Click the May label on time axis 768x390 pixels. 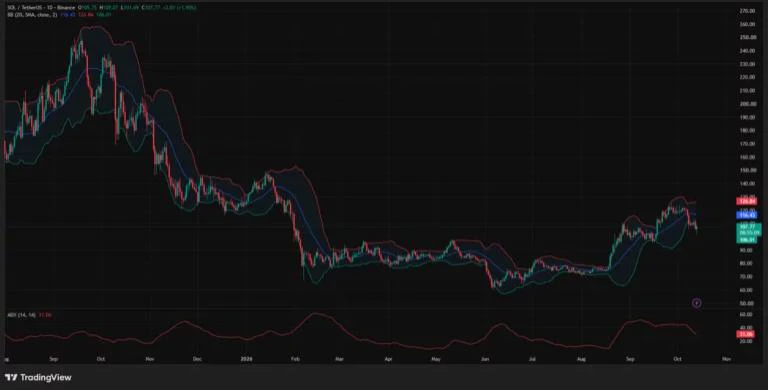(436, 359)
